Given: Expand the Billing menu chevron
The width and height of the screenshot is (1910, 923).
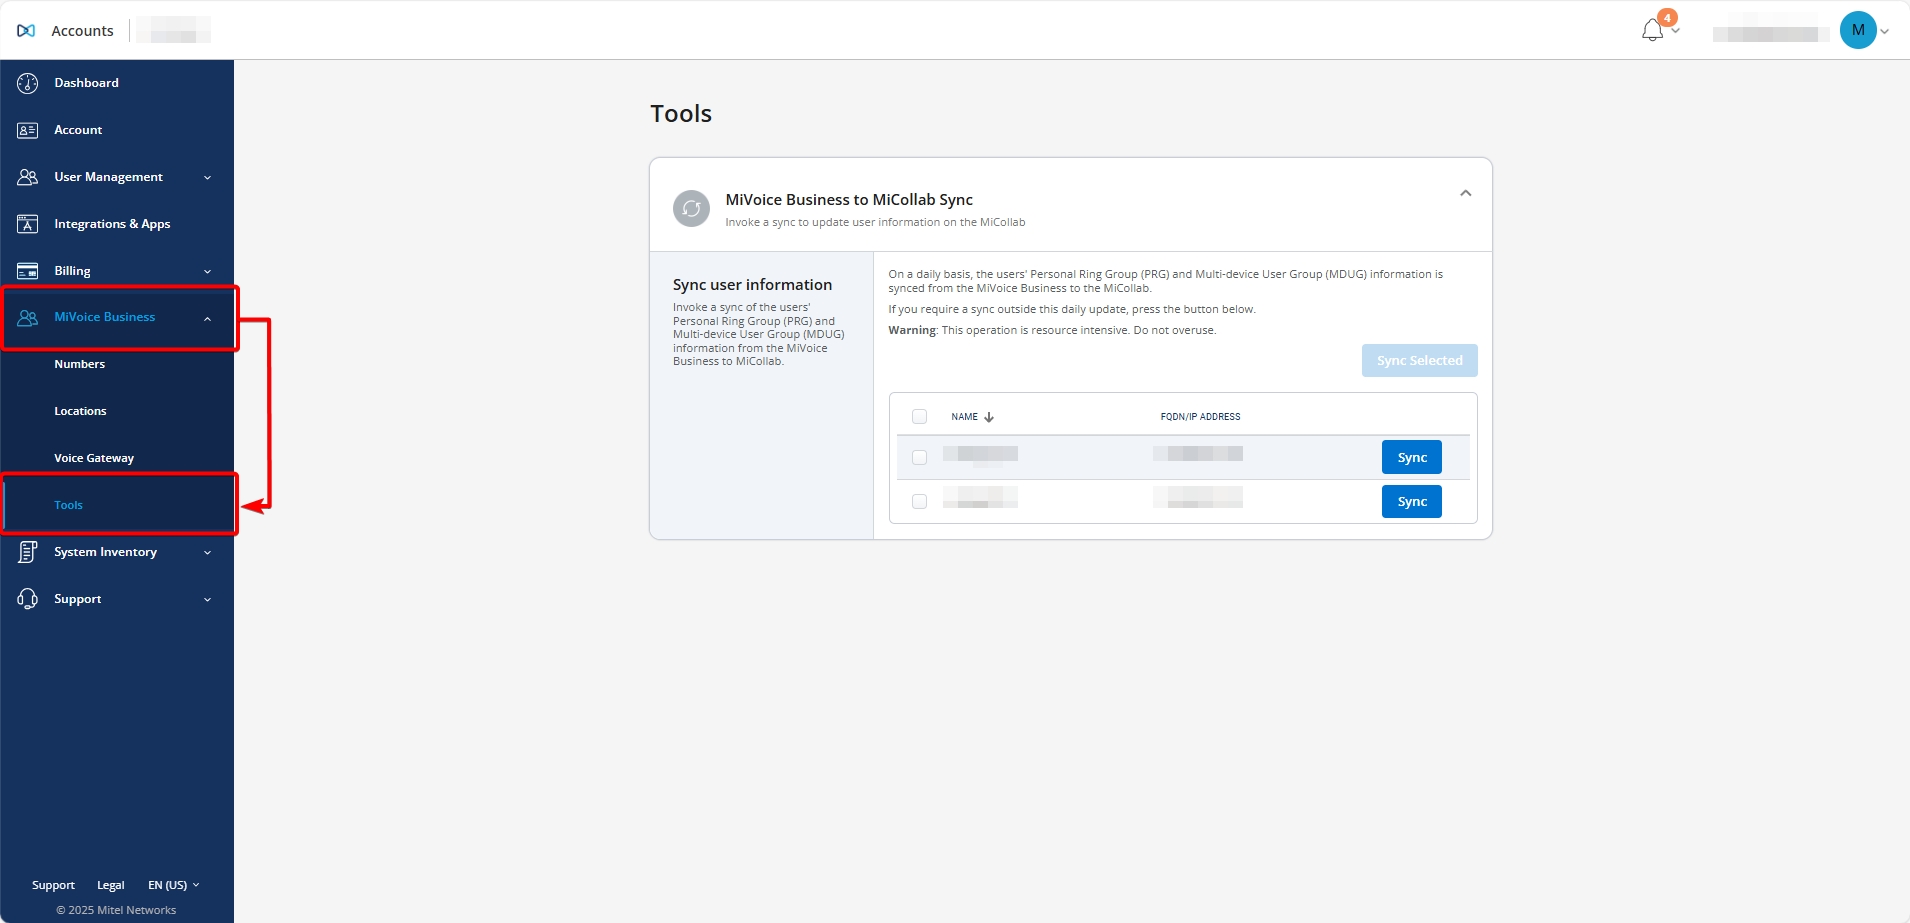Looking at the screenshot, I should (x=208, y=272).
